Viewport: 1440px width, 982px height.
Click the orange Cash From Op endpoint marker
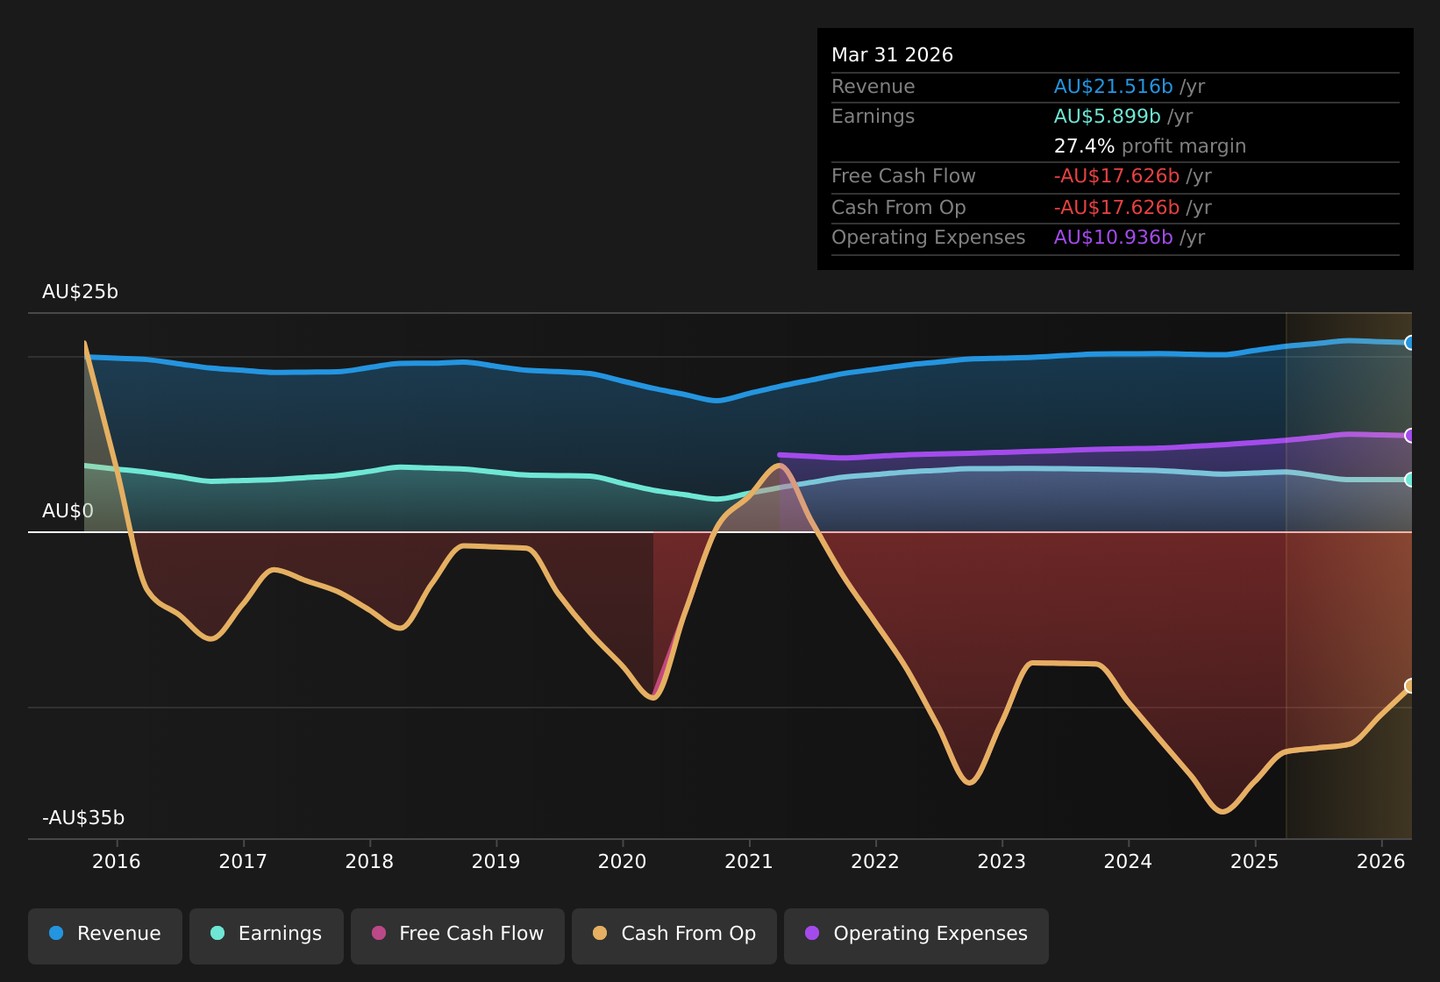(x=1410, y=686)
